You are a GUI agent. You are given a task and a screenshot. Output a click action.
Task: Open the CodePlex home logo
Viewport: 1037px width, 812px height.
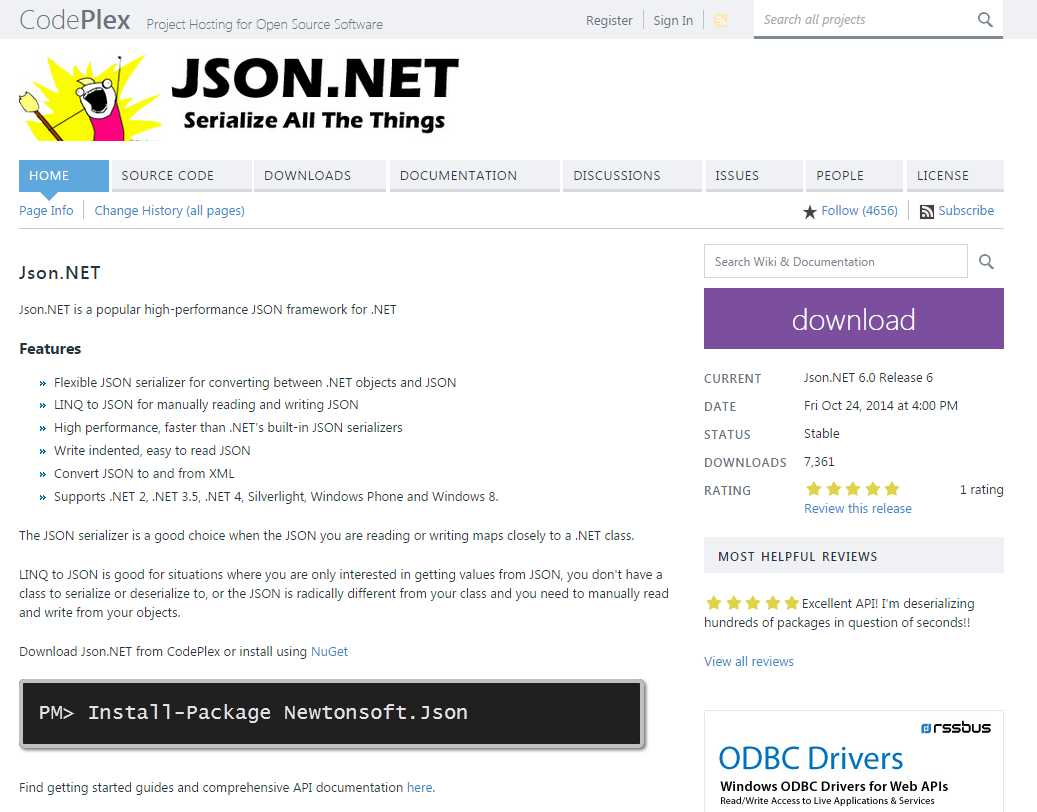pyautogui.click(x=75, y=20)
